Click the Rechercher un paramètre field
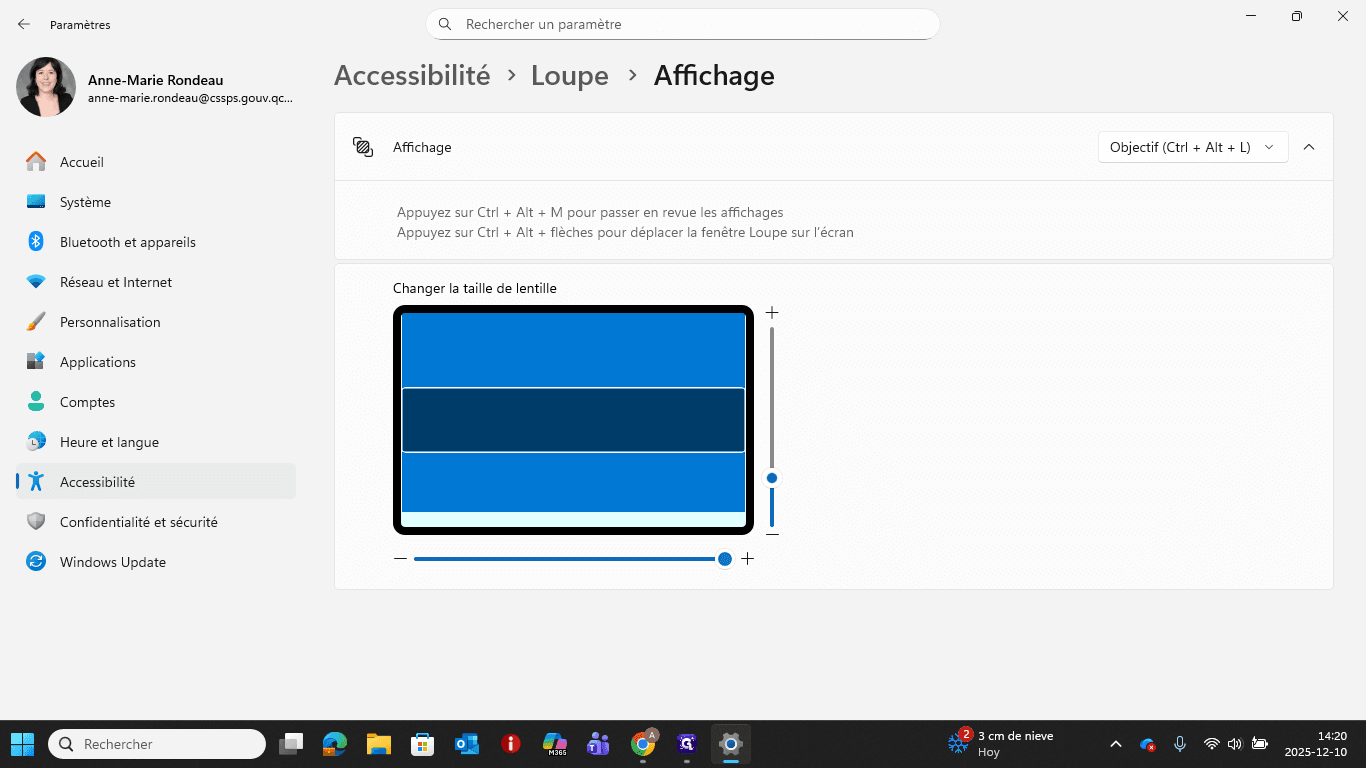 point(683,24)
